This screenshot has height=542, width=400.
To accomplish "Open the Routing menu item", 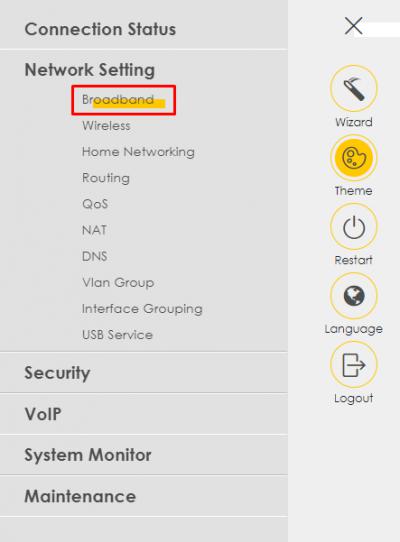I will (x=106, y=178).
